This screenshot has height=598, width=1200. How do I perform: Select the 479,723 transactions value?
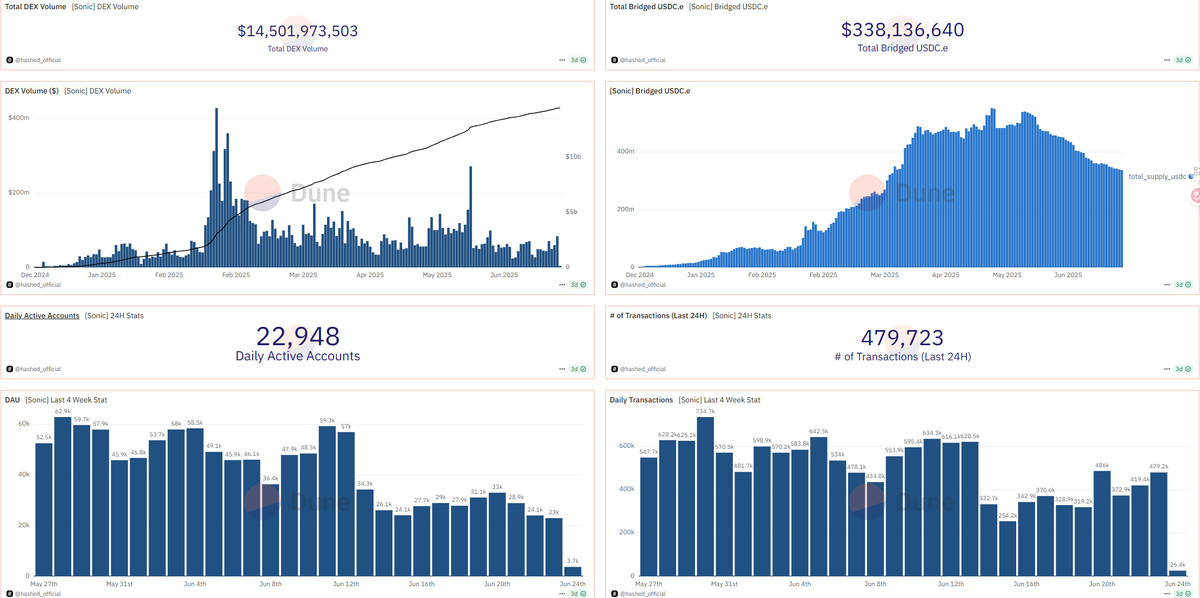click(902, 336)
